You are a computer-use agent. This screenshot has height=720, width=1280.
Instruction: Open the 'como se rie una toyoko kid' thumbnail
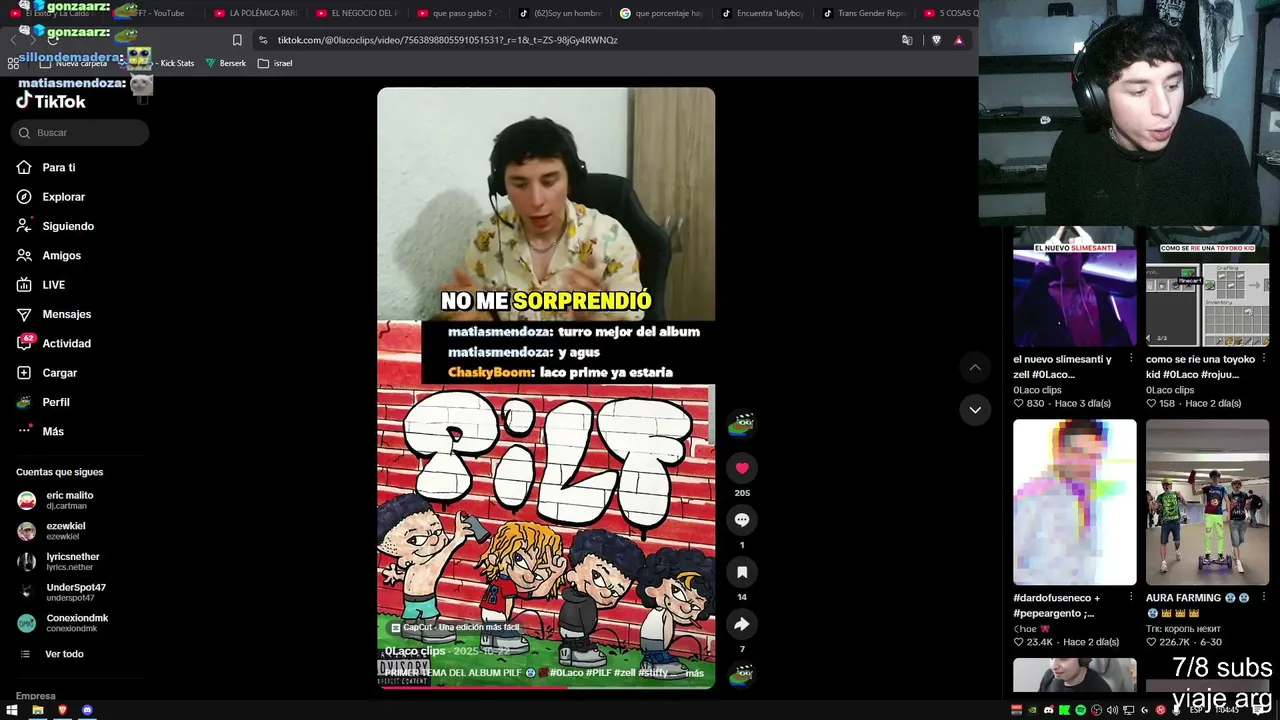(x=1207, y=287)
